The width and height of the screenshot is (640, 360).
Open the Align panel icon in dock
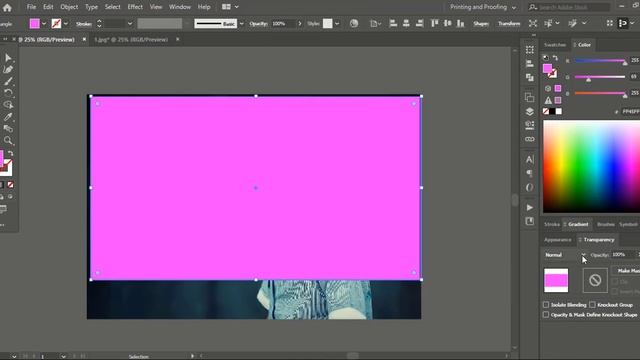(530, 63)
